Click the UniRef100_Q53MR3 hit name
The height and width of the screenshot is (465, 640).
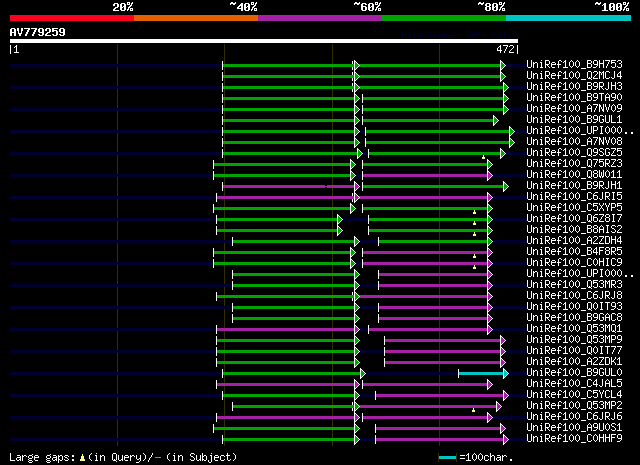[574, 285]
